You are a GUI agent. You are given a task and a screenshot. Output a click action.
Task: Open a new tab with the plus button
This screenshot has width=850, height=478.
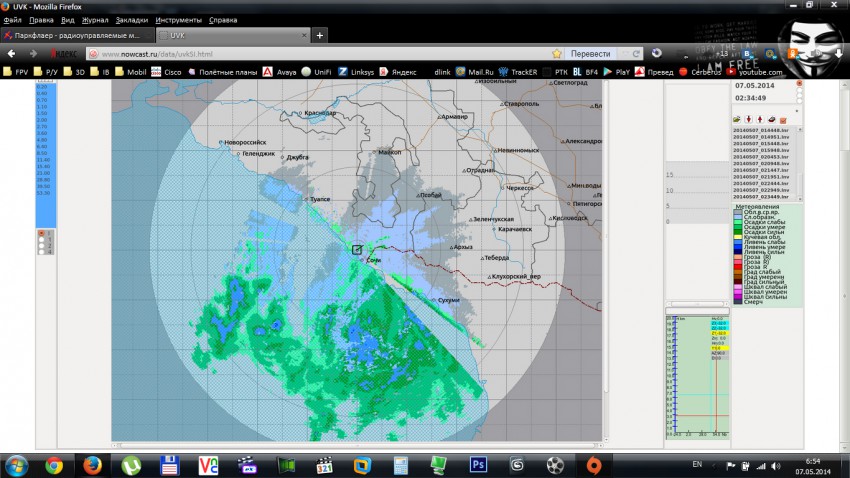tap(320, 35)
